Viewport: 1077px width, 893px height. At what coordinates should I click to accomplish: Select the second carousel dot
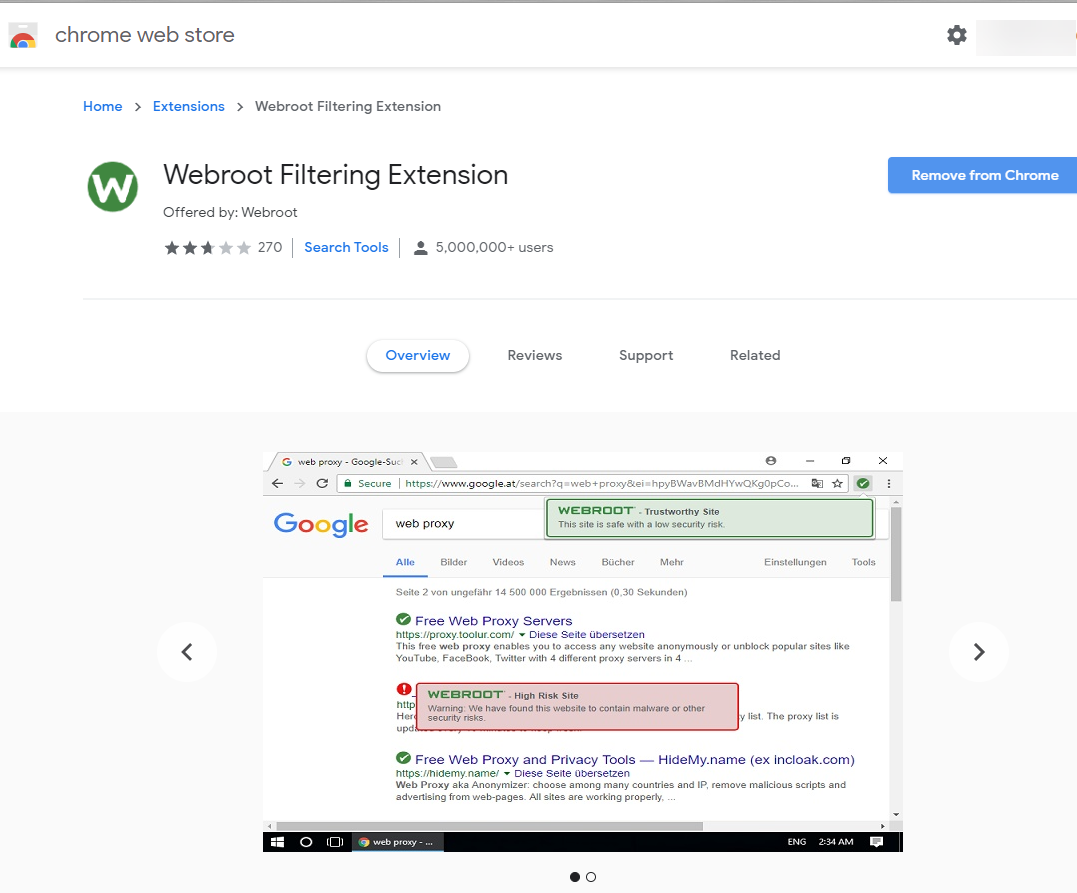591,877
